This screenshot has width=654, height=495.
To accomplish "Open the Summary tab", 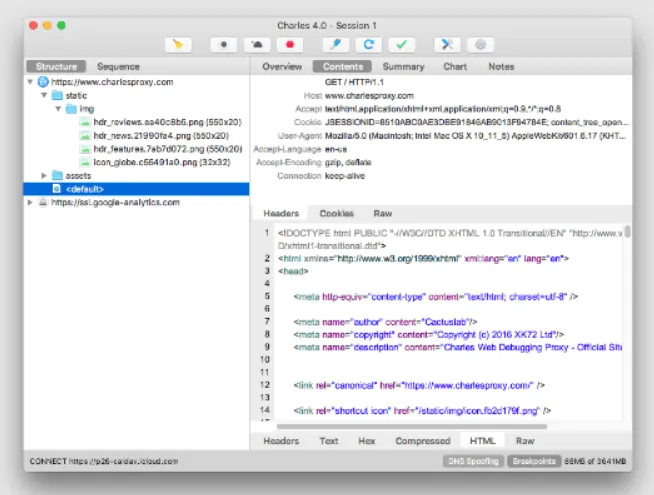I will (403, 66).
